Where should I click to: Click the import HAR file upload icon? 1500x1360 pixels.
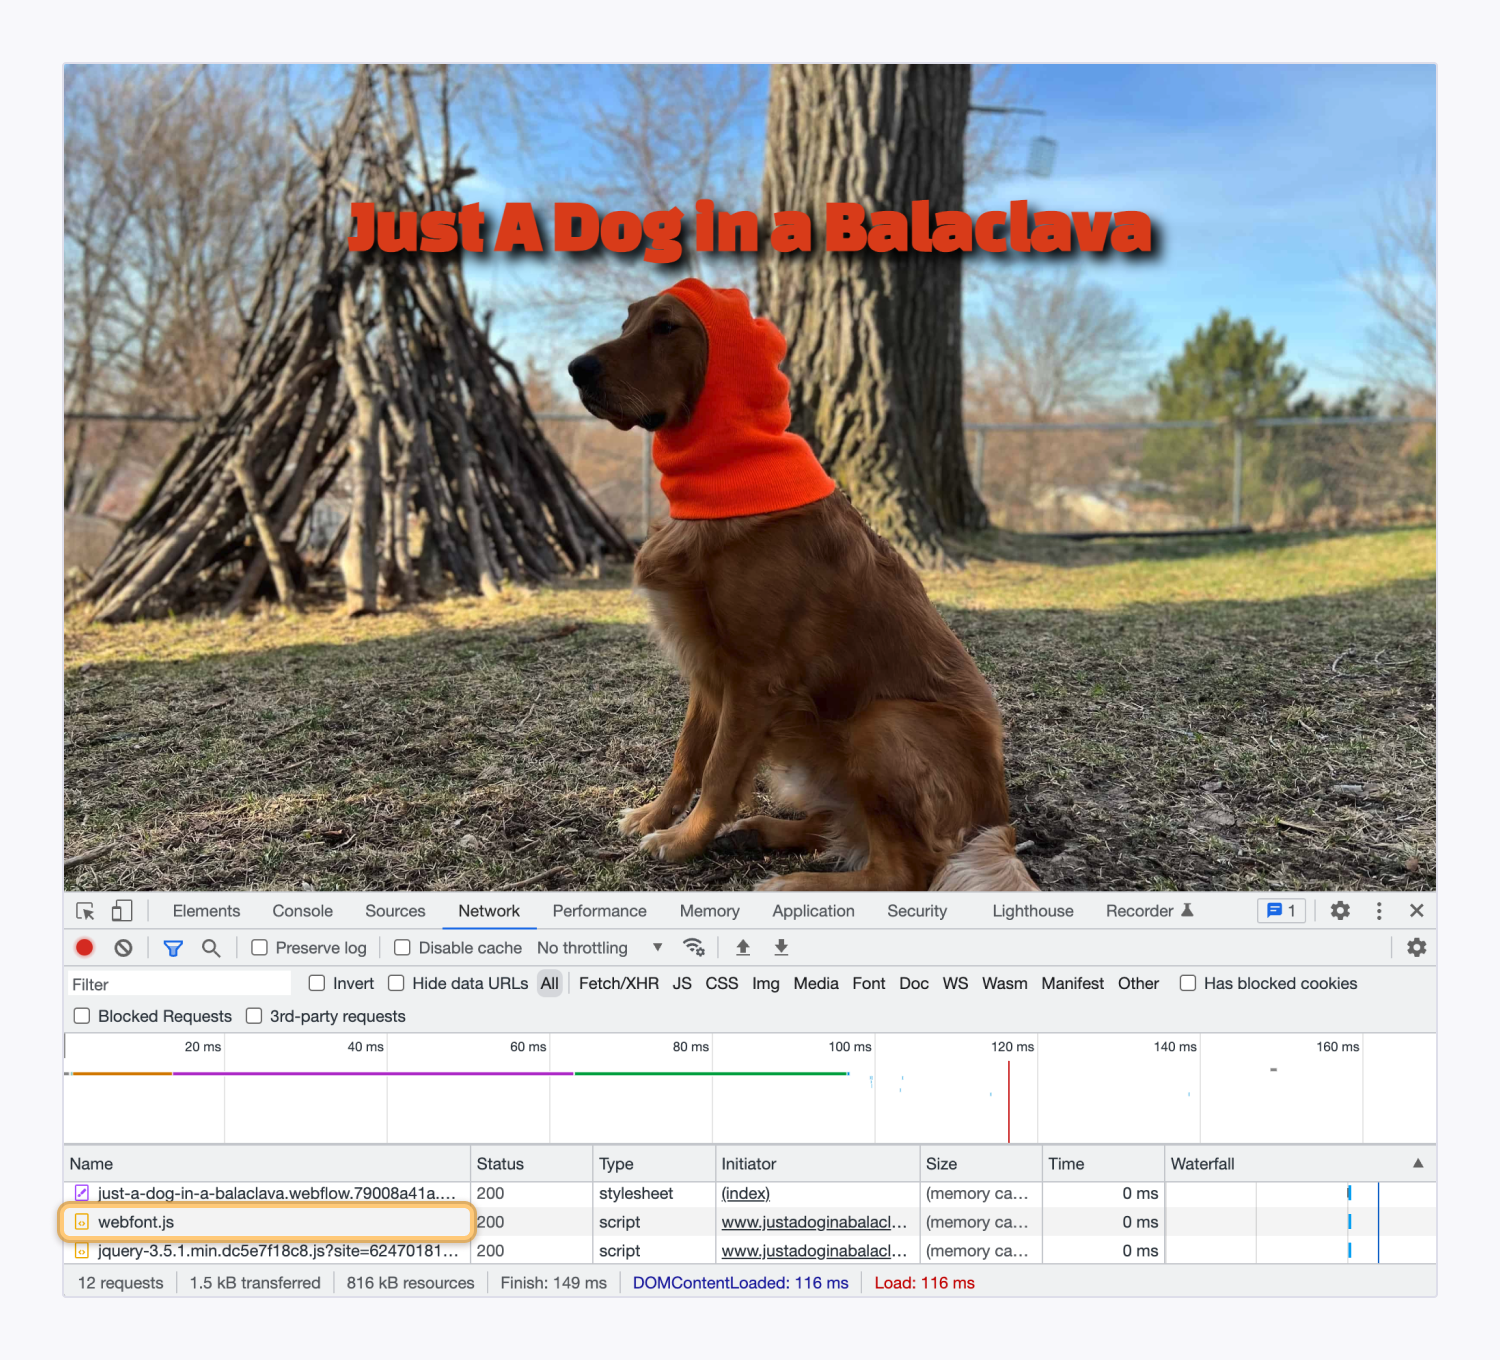[x=743, y=948]
